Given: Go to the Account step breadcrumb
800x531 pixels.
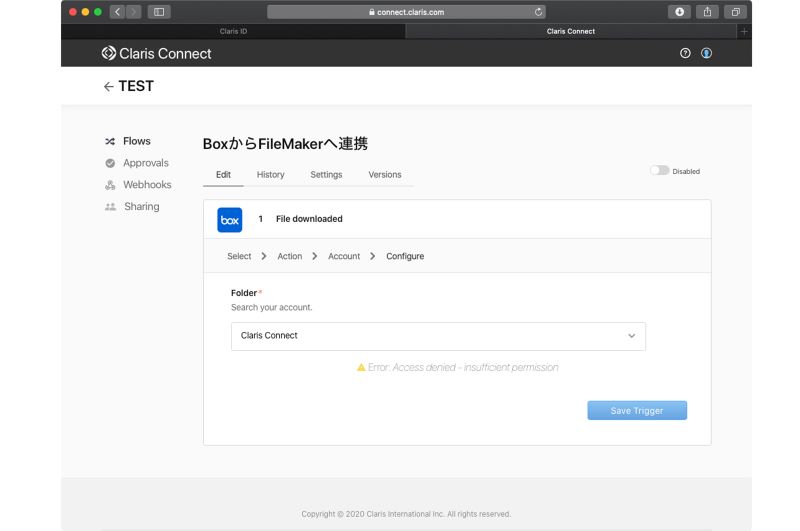Looking at the screenshot, I should 344,256.
